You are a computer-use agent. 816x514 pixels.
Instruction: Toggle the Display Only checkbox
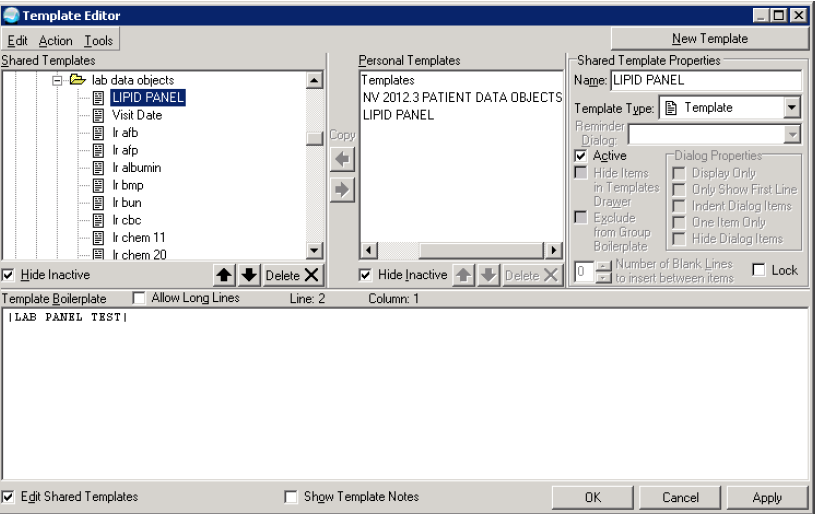pos(679,173)
